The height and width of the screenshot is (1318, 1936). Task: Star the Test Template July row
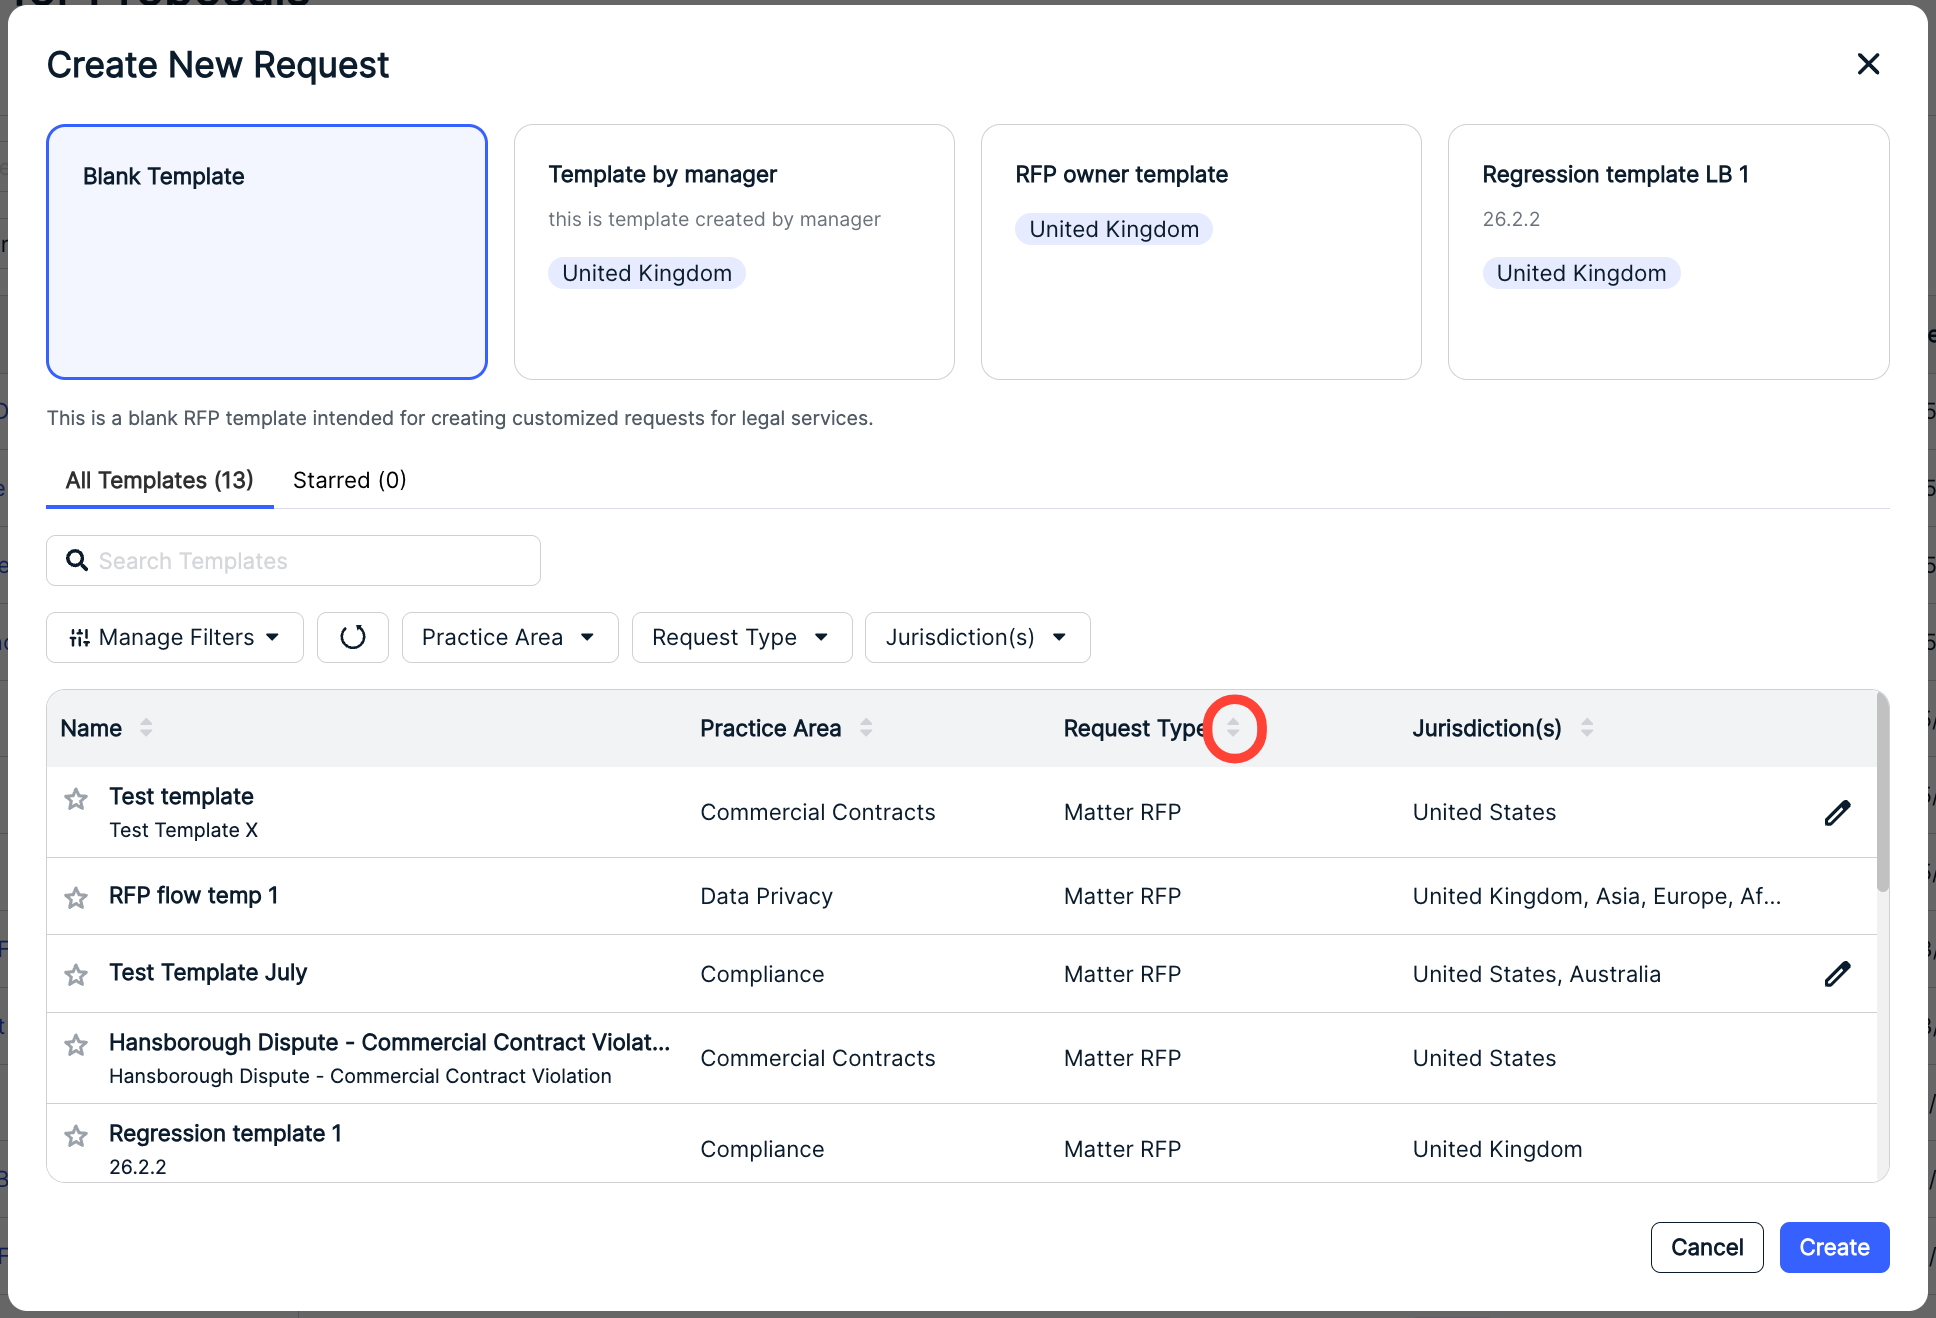coord(76,974)
